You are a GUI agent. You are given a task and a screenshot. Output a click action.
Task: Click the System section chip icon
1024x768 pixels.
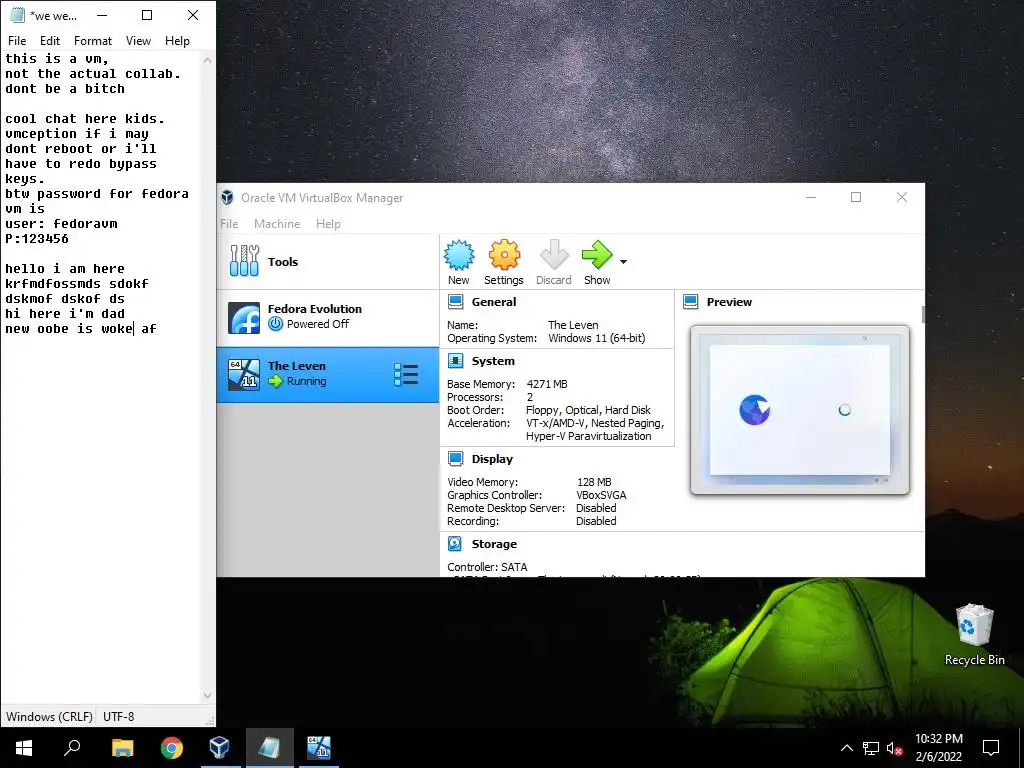tap(456, 360)
